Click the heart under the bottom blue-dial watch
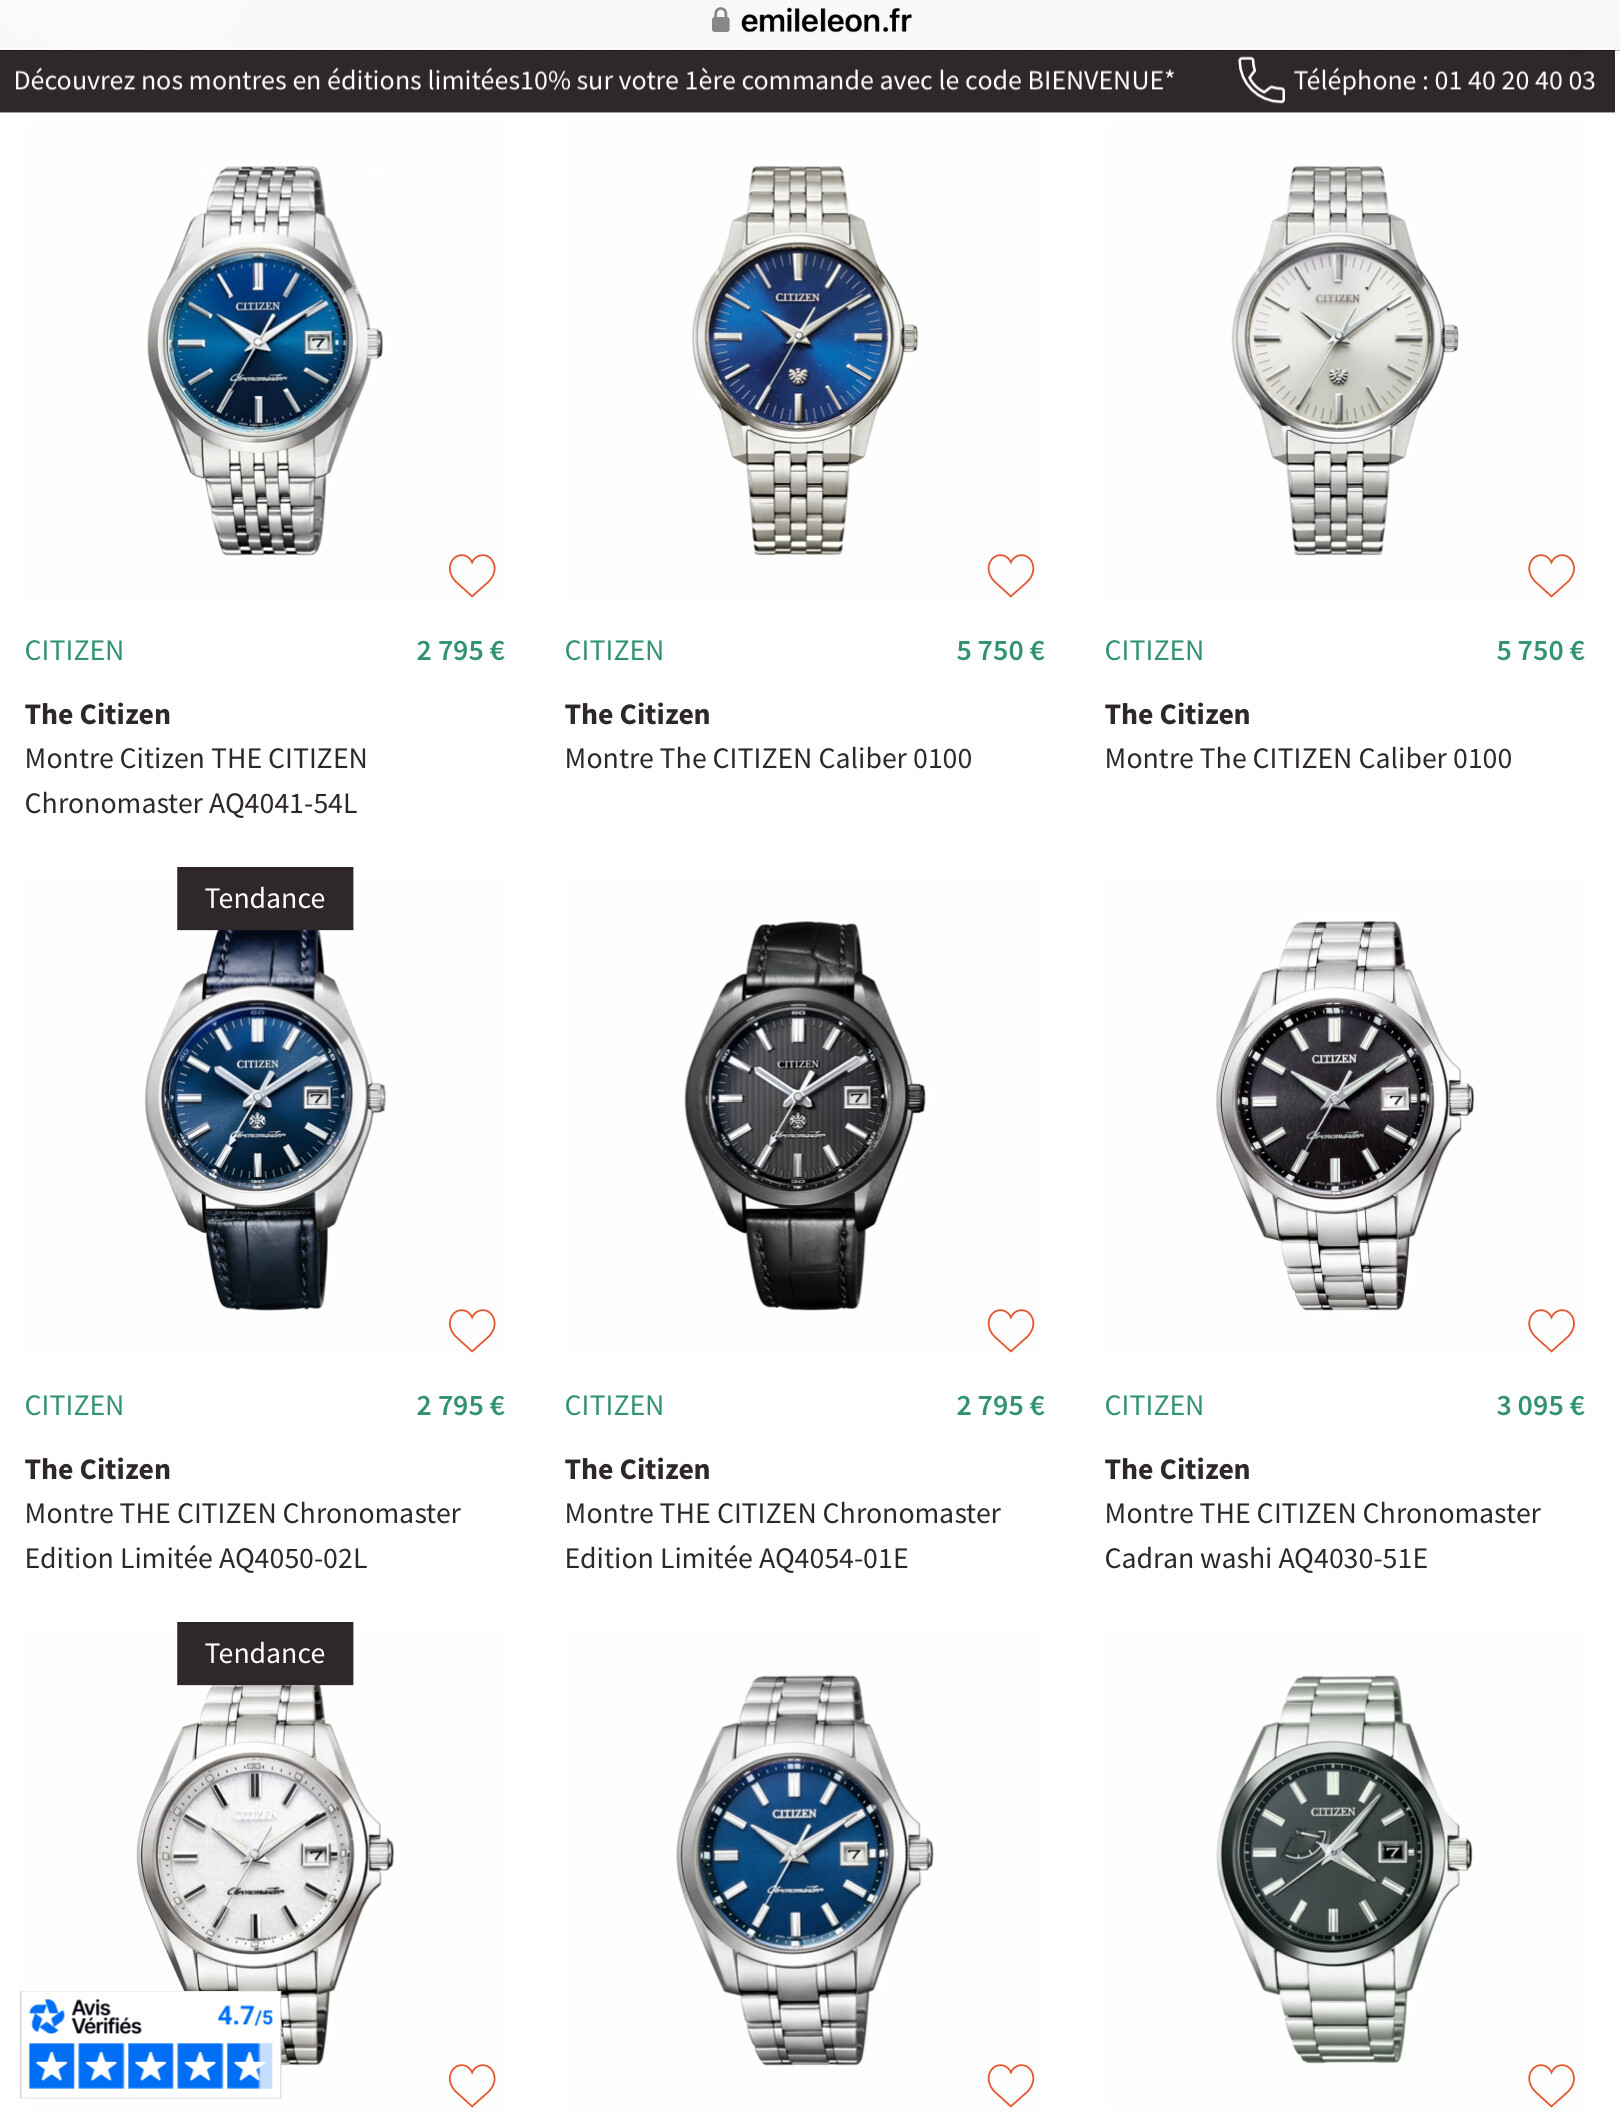This screenshot has width=1620, height=2120. 1011,2085
